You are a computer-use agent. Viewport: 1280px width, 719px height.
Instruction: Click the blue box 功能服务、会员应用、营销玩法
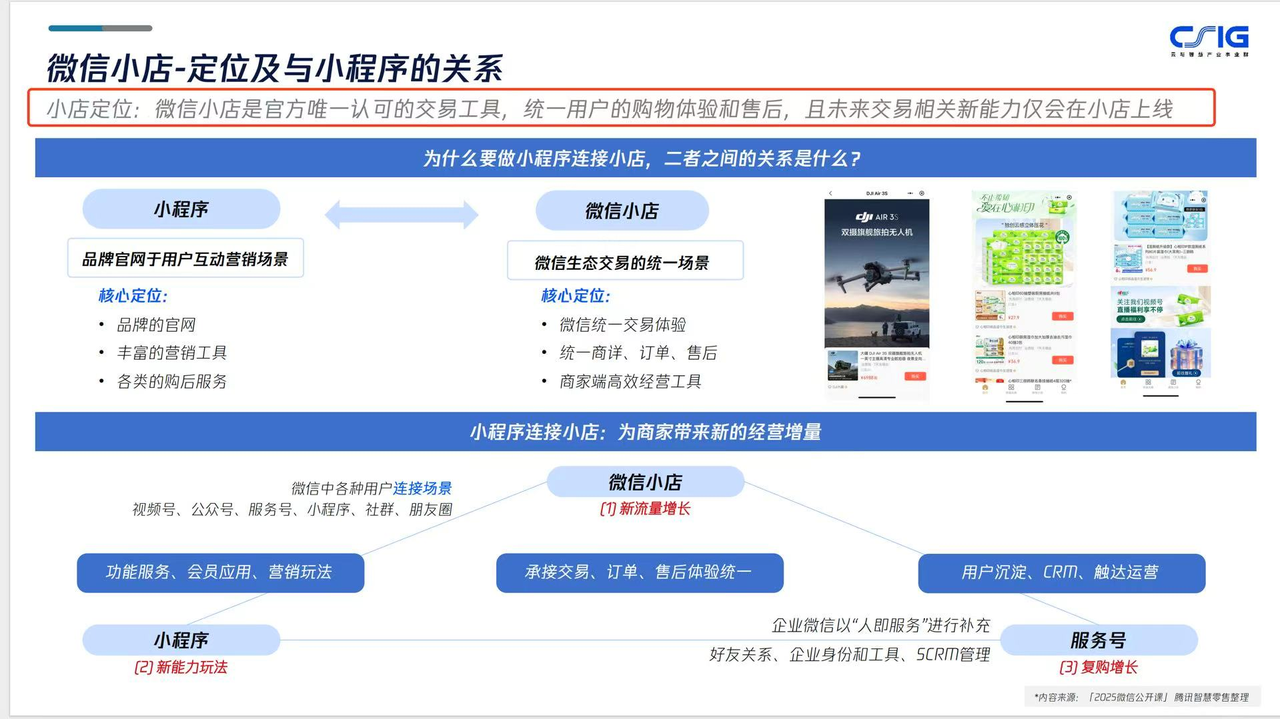220,573
